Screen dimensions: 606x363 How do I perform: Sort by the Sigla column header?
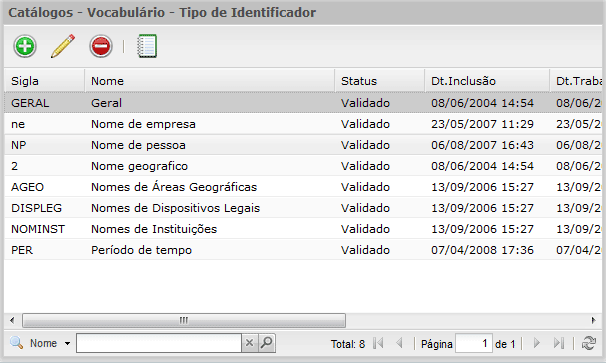click(x=44, y=81)
